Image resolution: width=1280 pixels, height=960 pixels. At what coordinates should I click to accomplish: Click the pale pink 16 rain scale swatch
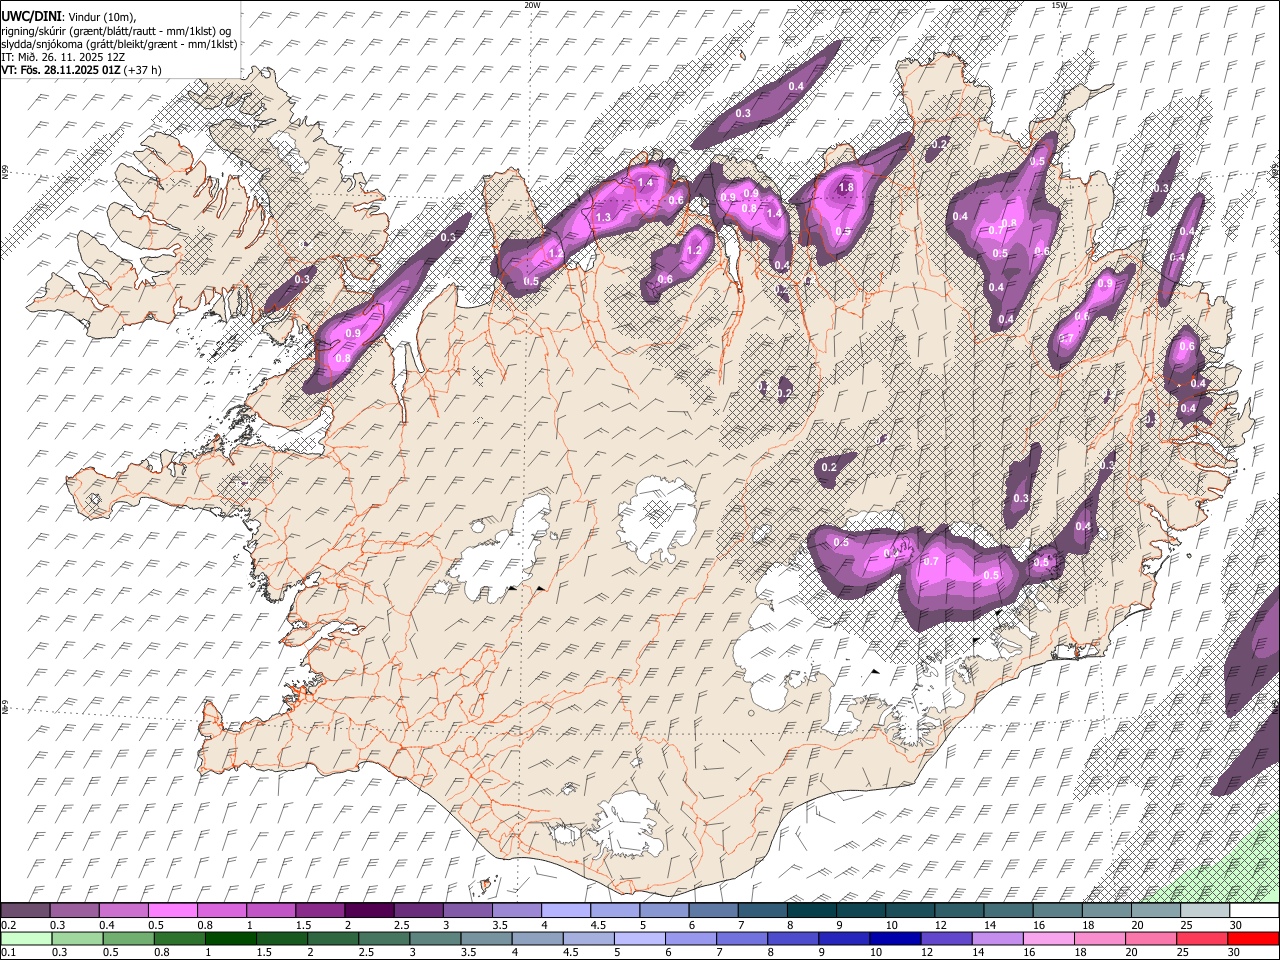click(x=1050, y=939)
